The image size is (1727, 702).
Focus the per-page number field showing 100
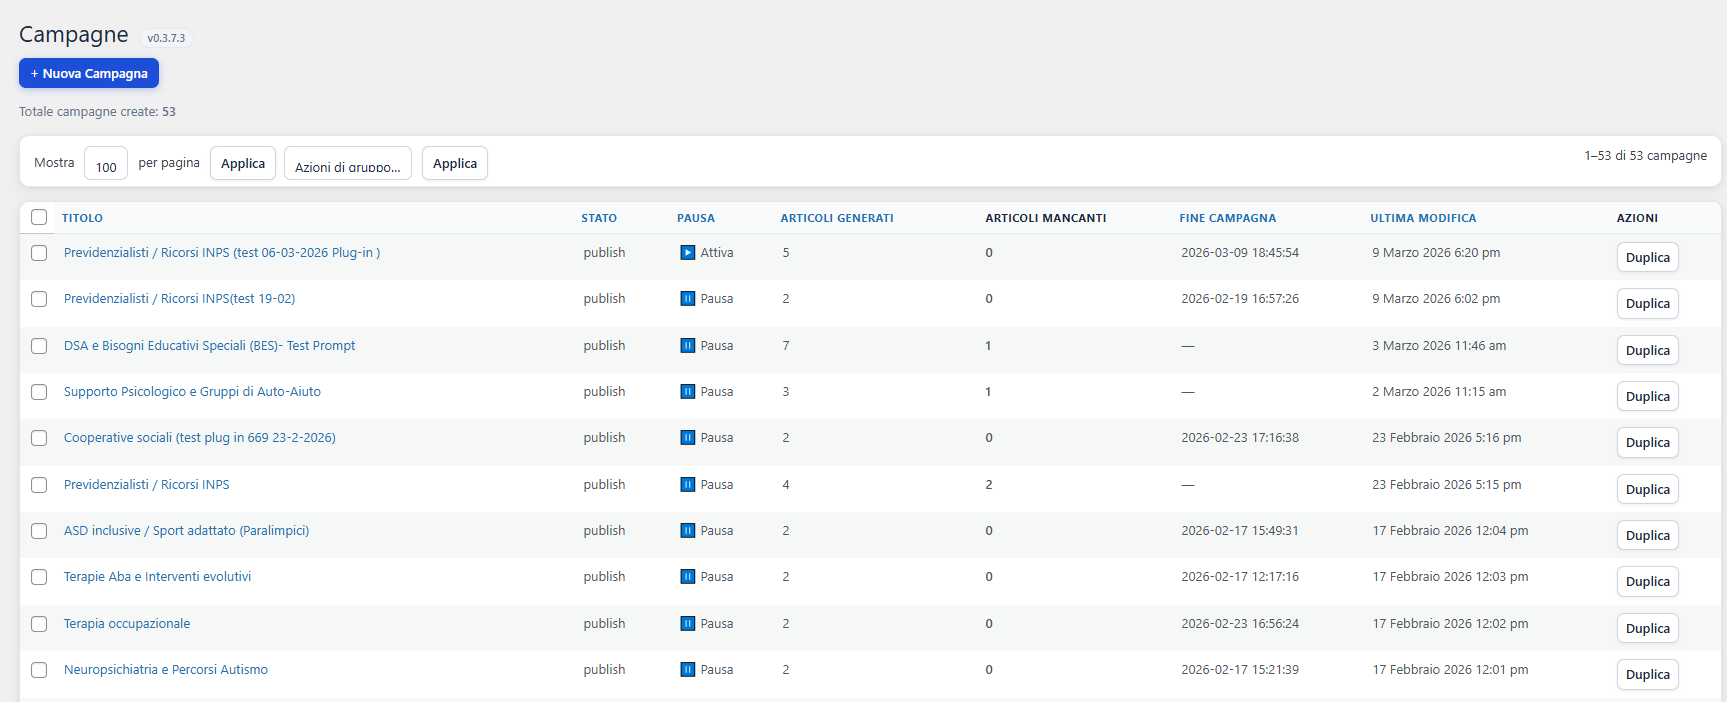click(x=106, y=164)
